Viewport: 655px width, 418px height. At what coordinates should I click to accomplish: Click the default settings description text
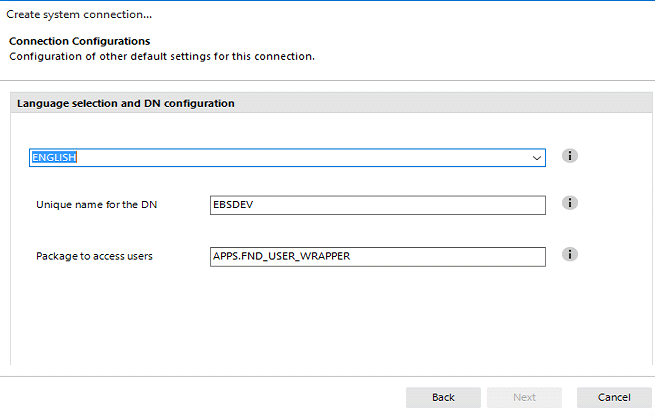[162, 56]
